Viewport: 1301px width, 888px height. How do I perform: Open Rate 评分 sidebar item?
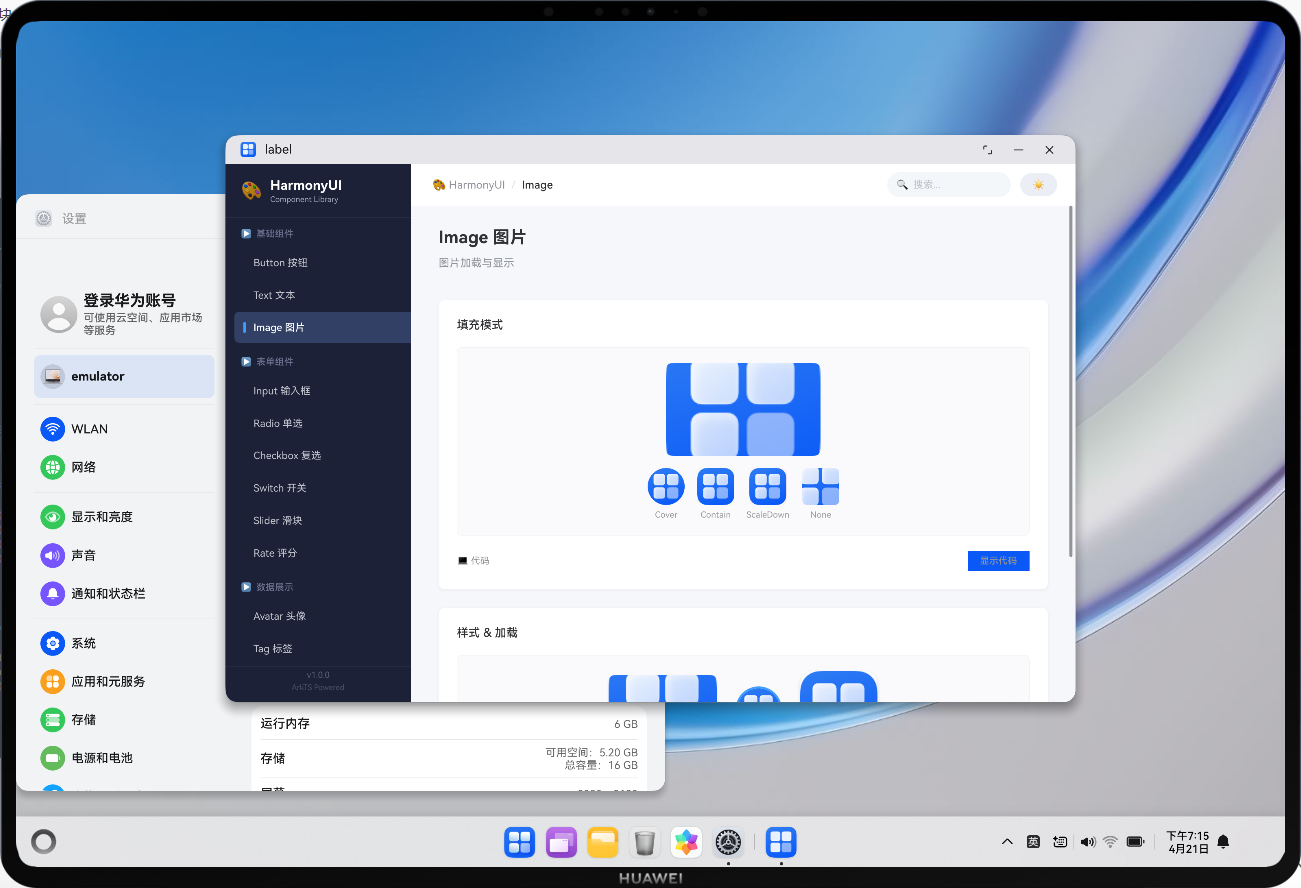point(322,553)
